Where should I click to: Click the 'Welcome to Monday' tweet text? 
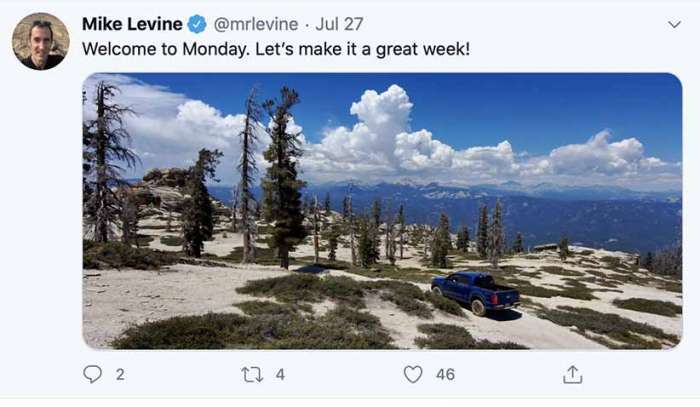[160, 48]
